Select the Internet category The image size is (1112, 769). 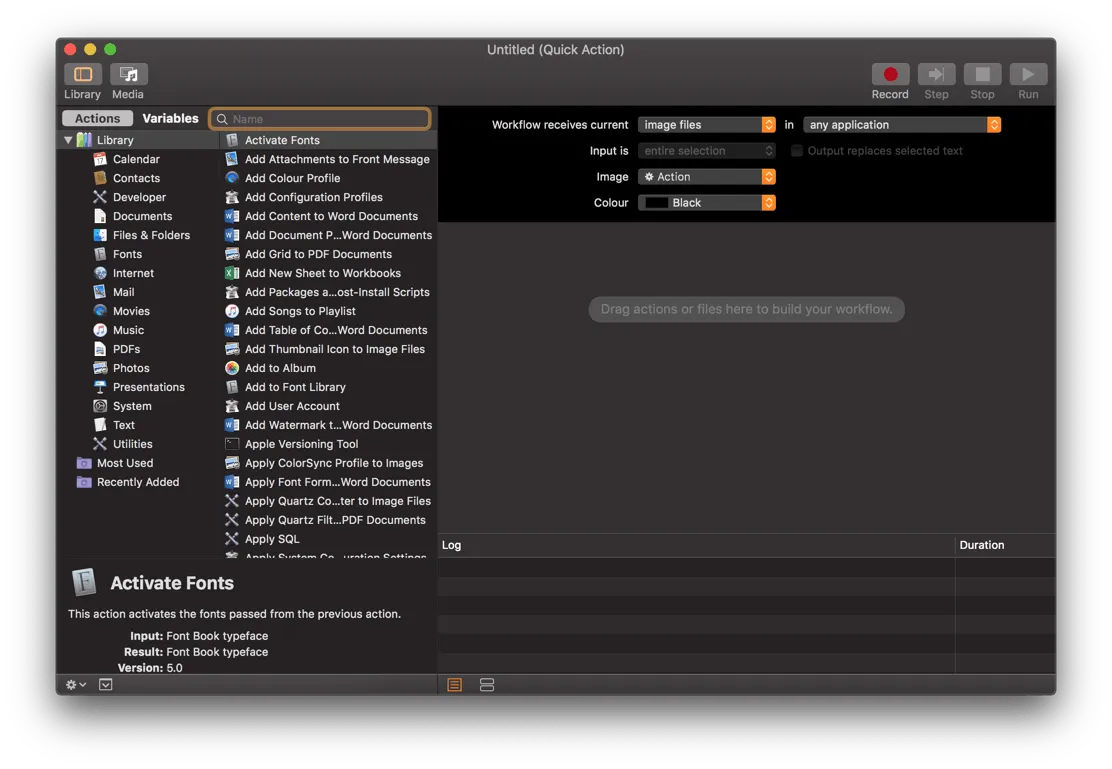(133, 273)
